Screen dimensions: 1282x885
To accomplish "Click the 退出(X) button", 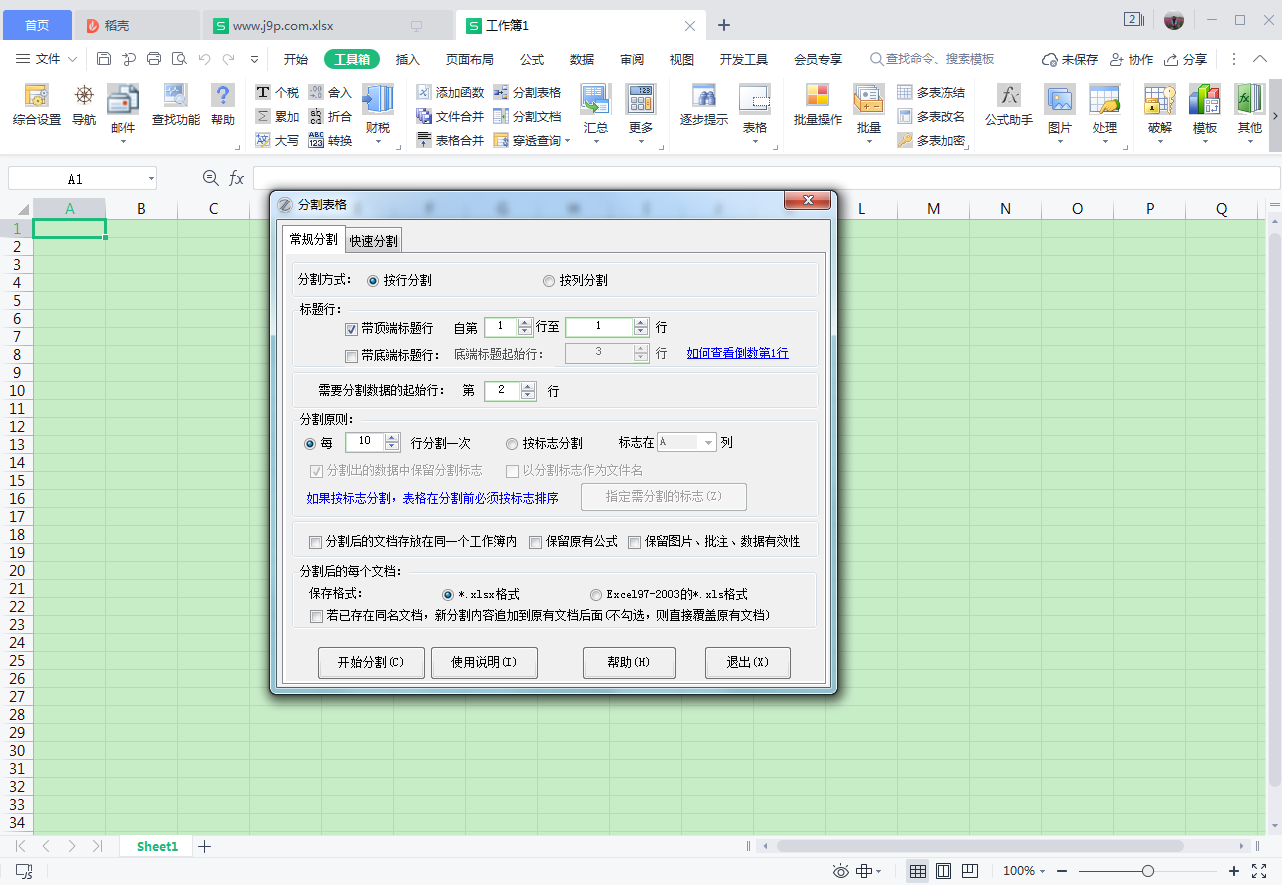I will pos(748,662).
